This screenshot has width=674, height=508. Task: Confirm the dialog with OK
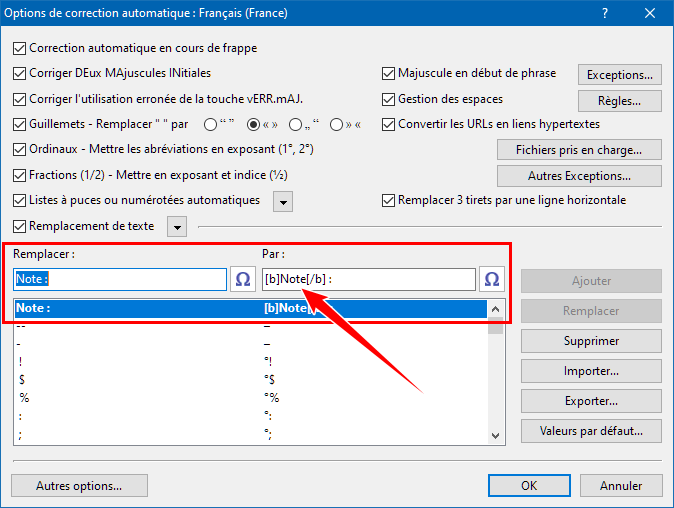click(x=529, y=486)
